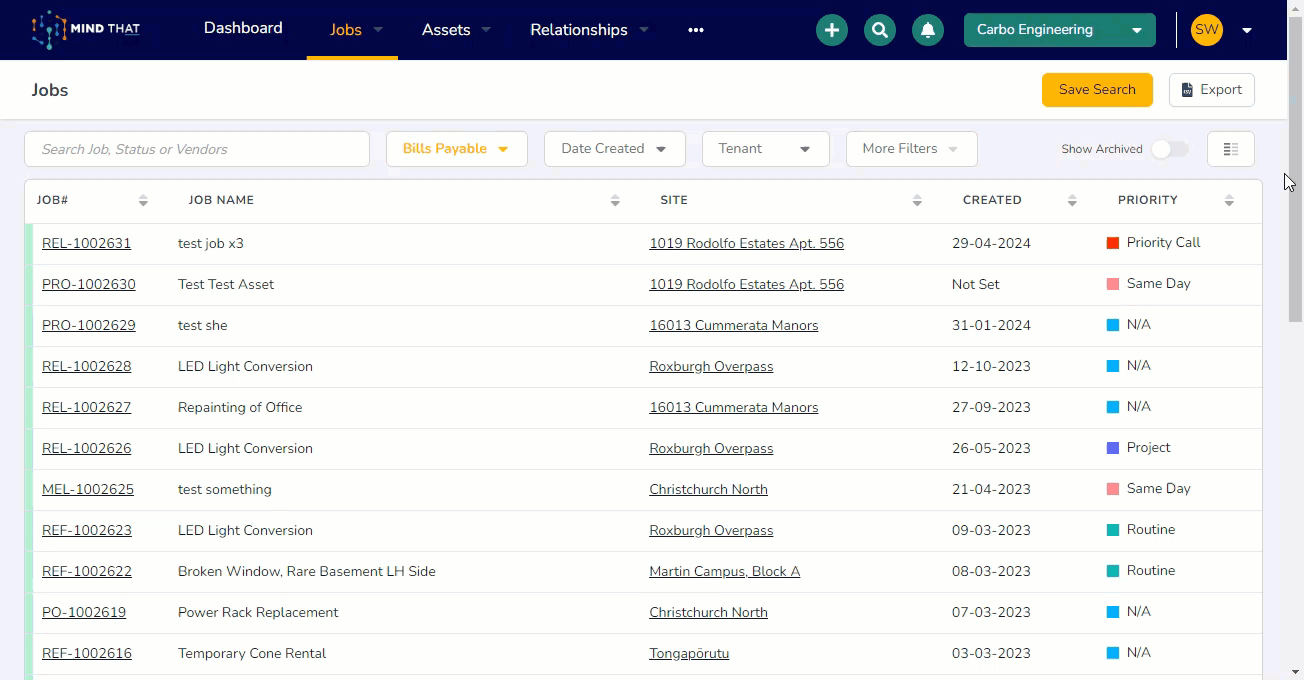The width and height of the screenshot is (1304, 680).
Task: Open the Carbo Engineering organization dropdown
Action: coord(1059,30)
